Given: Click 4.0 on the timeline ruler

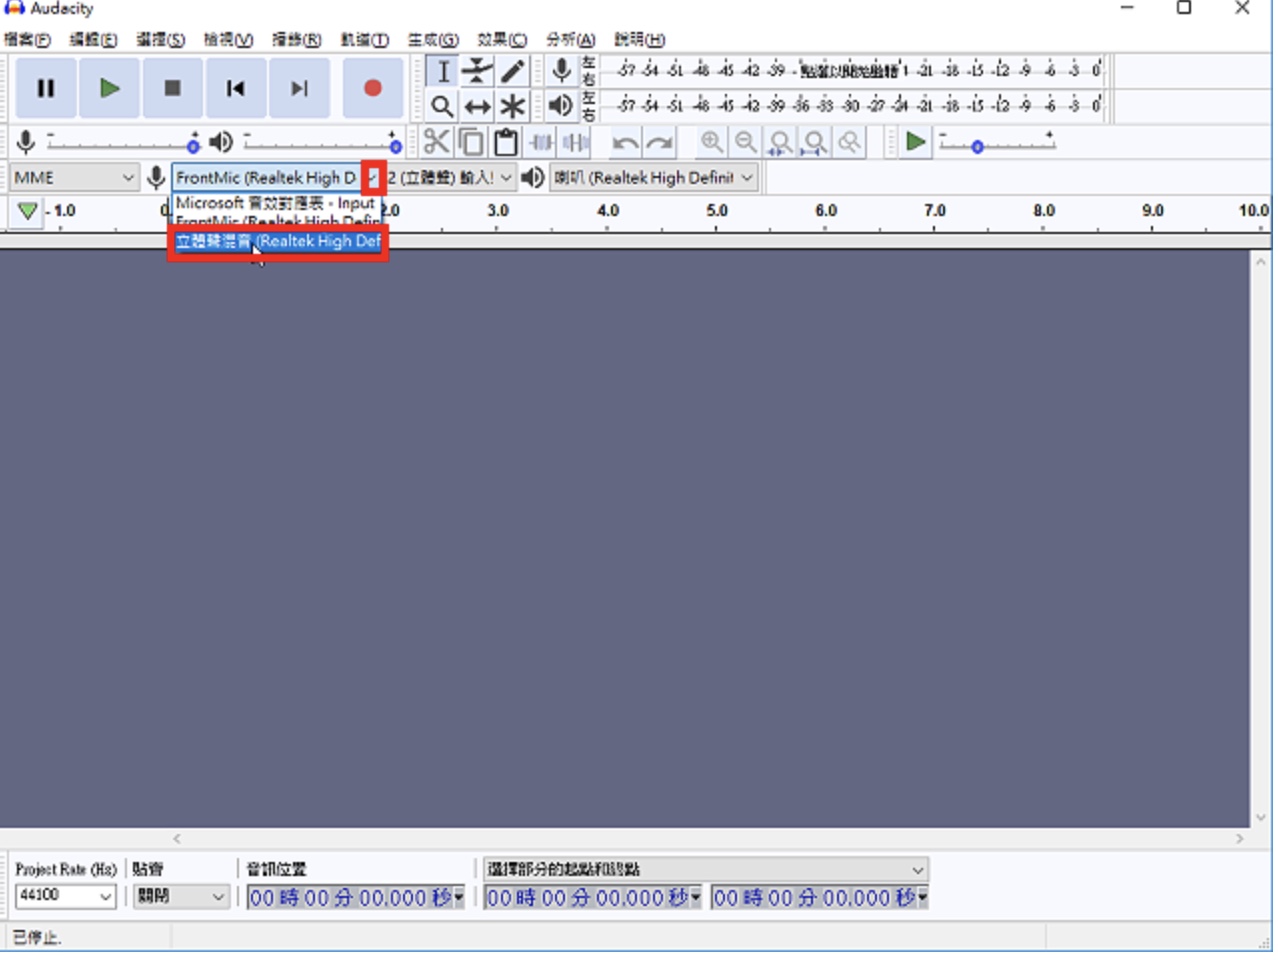Looking at the screenshot, I should 607,211.
